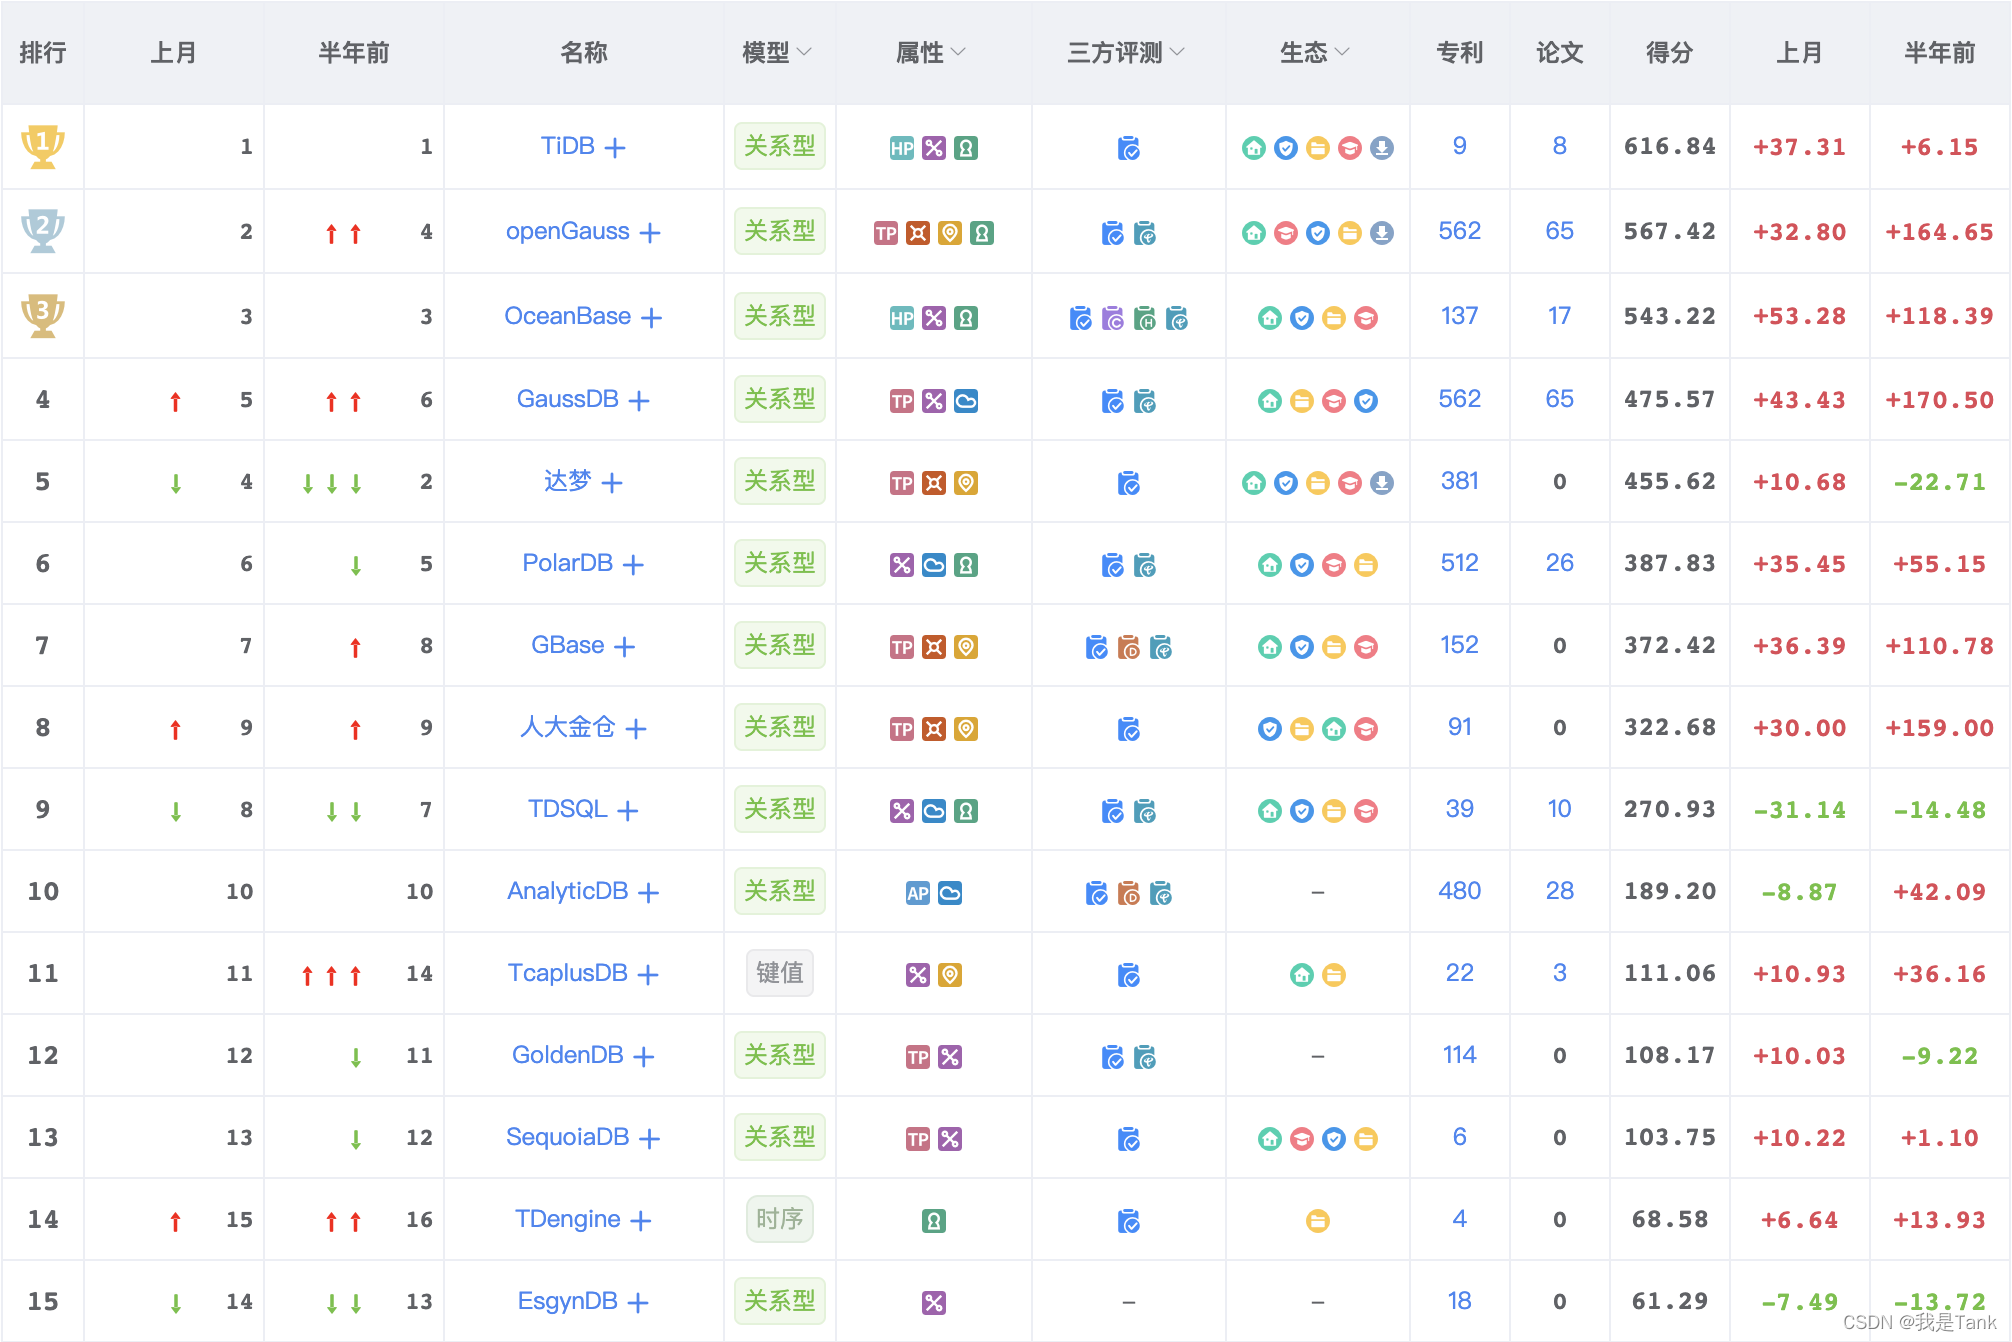Click the silver second-place trophy icon
This screenshot has height=1342, width=2012.
click(x=43, y=231)
